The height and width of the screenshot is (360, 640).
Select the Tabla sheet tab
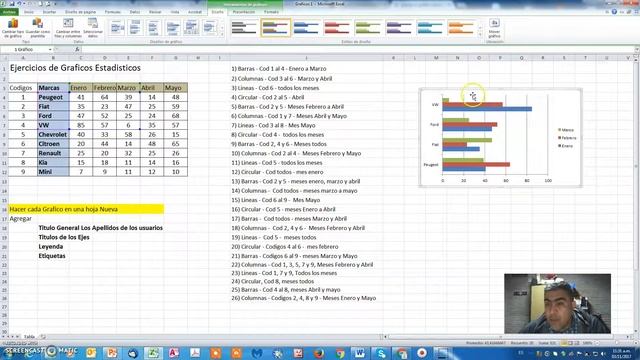(29, 337)
